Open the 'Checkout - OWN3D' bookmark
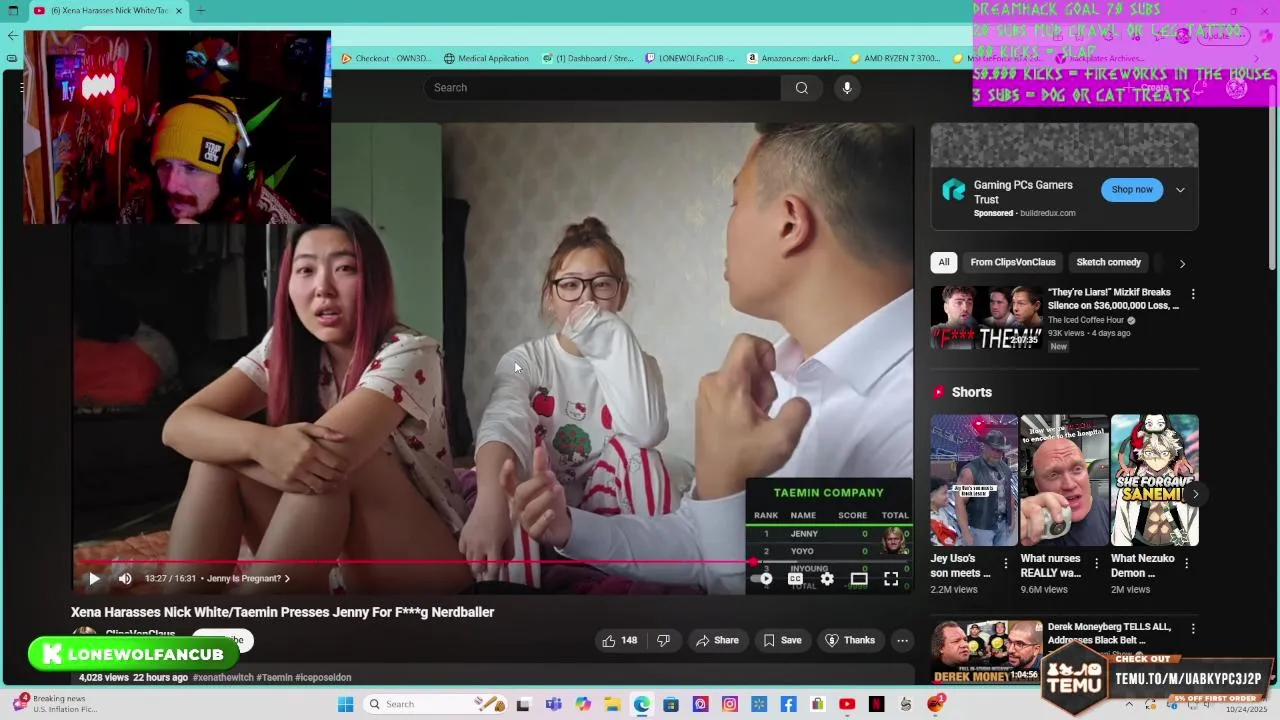The width and height of the screenshot is (1280, 720). [x=386, y=58]
